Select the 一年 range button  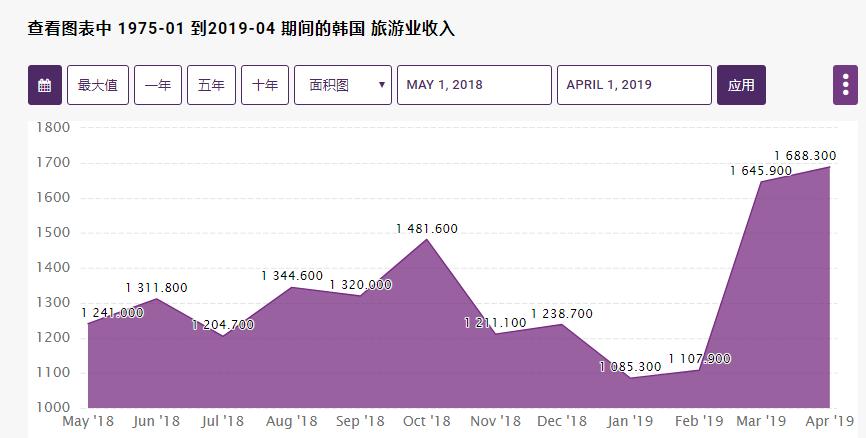point(158,85)
